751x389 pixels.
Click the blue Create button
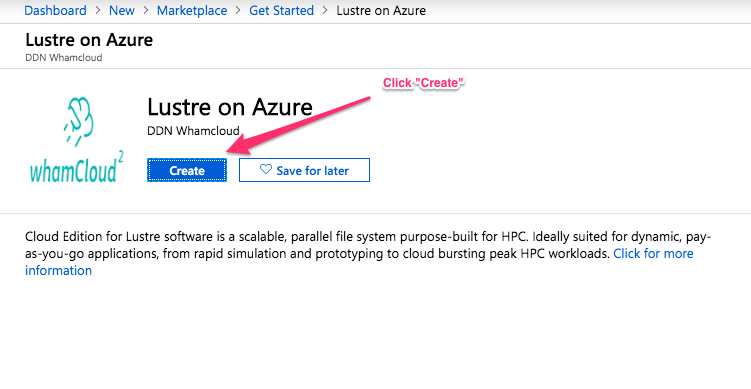(187, 171)
